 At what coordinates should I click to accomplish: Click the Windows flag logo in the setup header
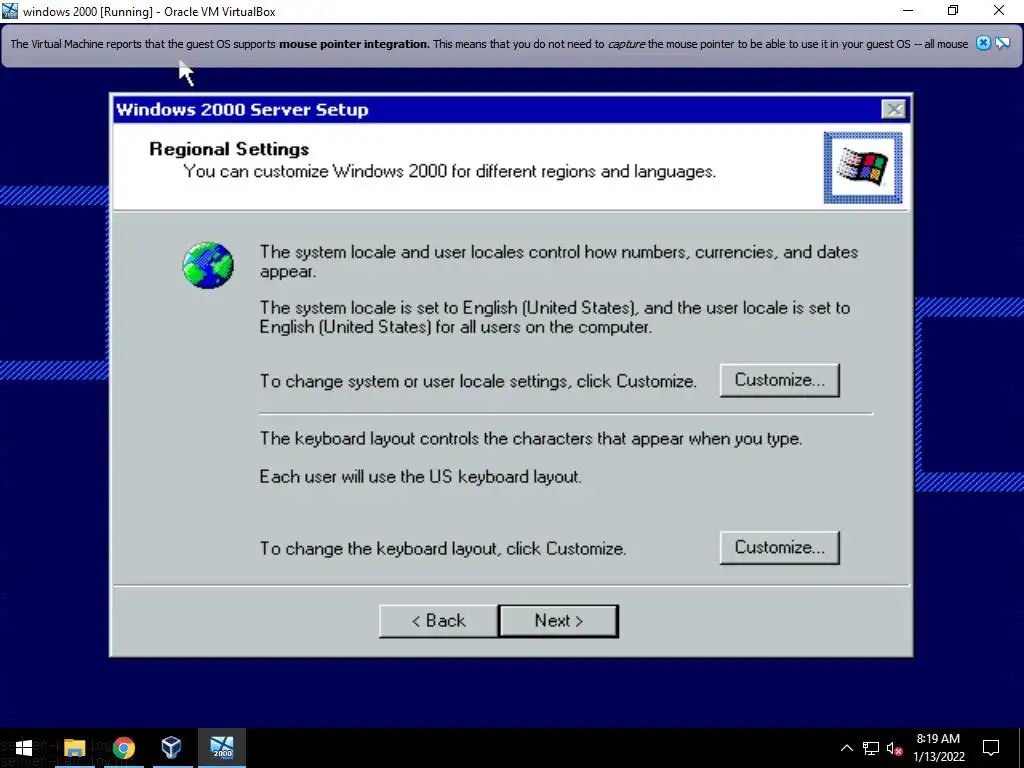tap(863, 168)
